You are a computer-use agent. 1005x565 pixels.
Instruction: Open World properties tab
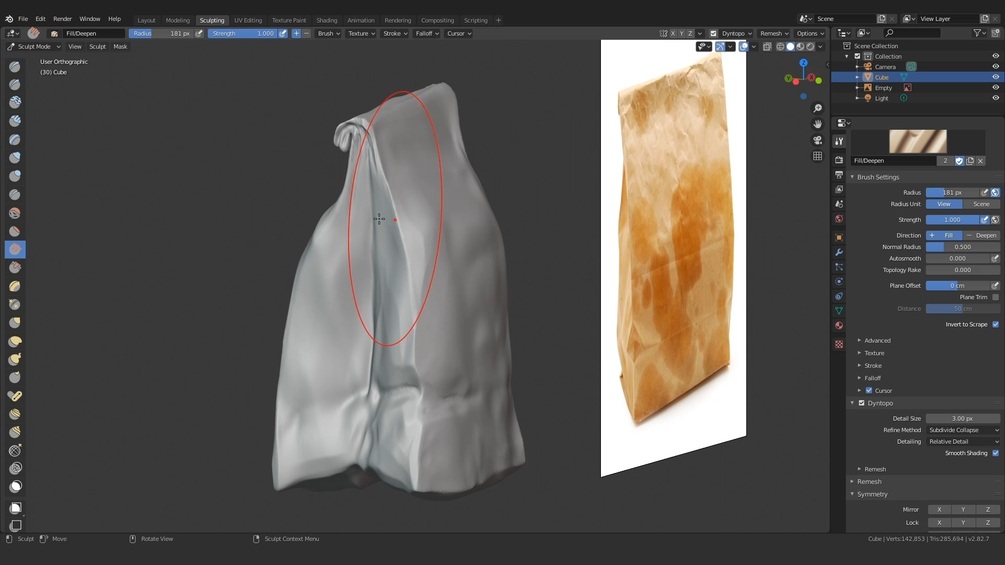coord(839,218)
